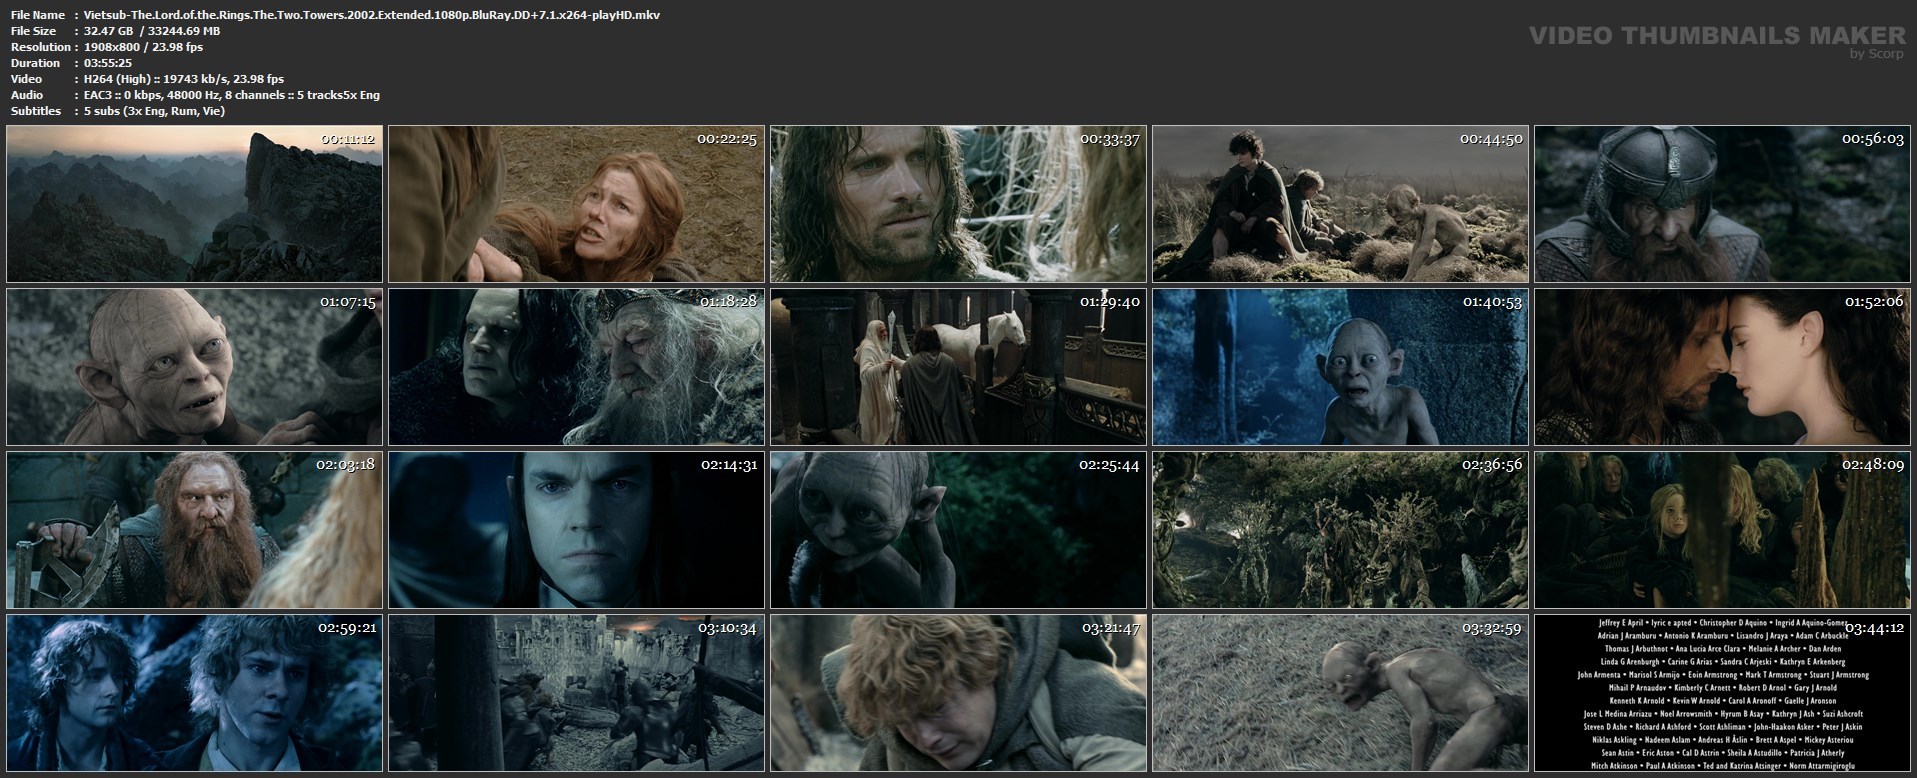Pick the 02:14:31 frame
1917x778 pixels.
(576, 530)
